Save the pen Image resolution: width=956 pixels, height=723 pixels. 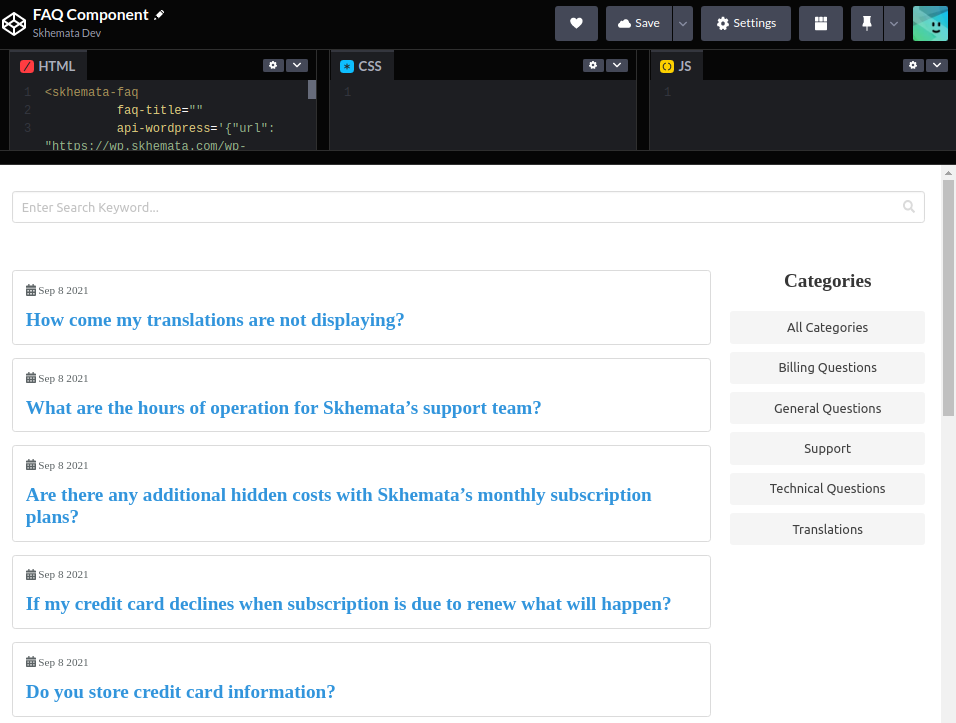638,23
